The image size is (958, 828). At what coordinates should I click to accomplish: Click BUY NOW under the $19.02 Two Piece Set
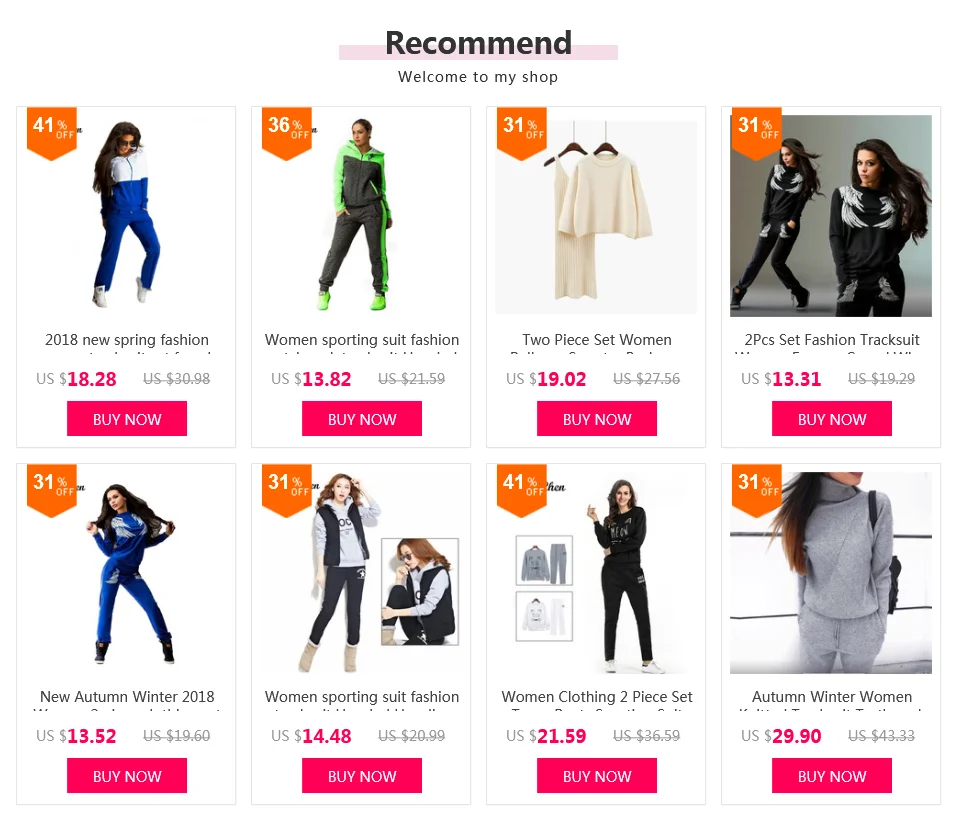pos(597,419)
